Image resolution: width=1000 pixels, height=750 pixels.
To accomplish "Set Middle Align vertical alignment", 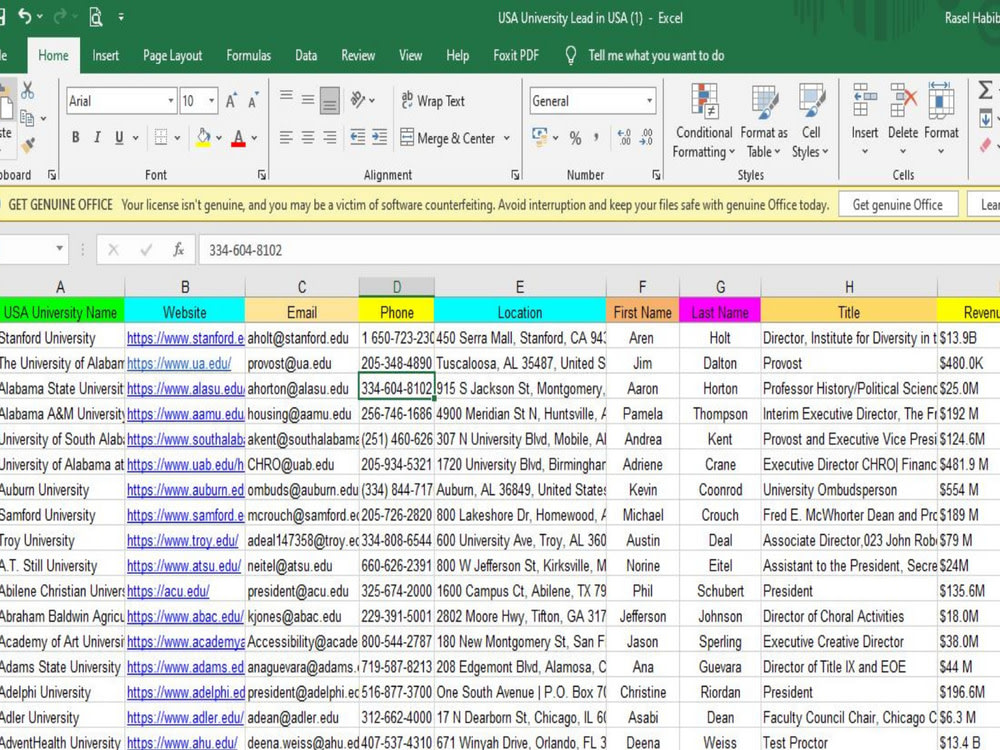I will (308, 99).
